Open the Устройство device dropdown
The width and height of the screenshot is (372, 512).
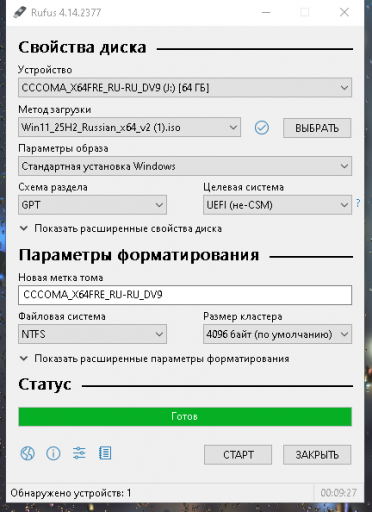click(x=185, y=88)
